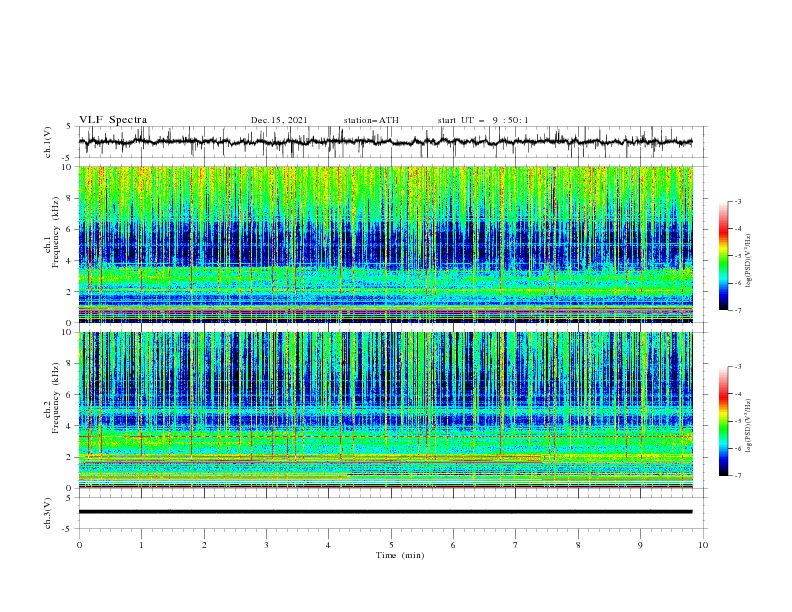Click the "7" tick on the time axis

tap(516, 545)
